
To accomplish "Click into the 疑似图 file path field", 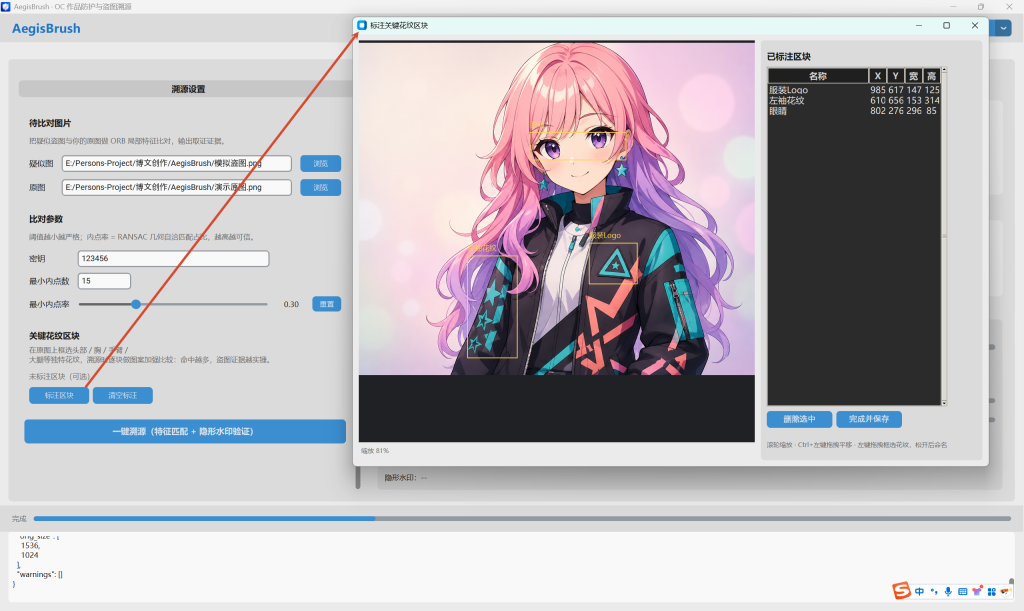I will (x=177, y=163).
